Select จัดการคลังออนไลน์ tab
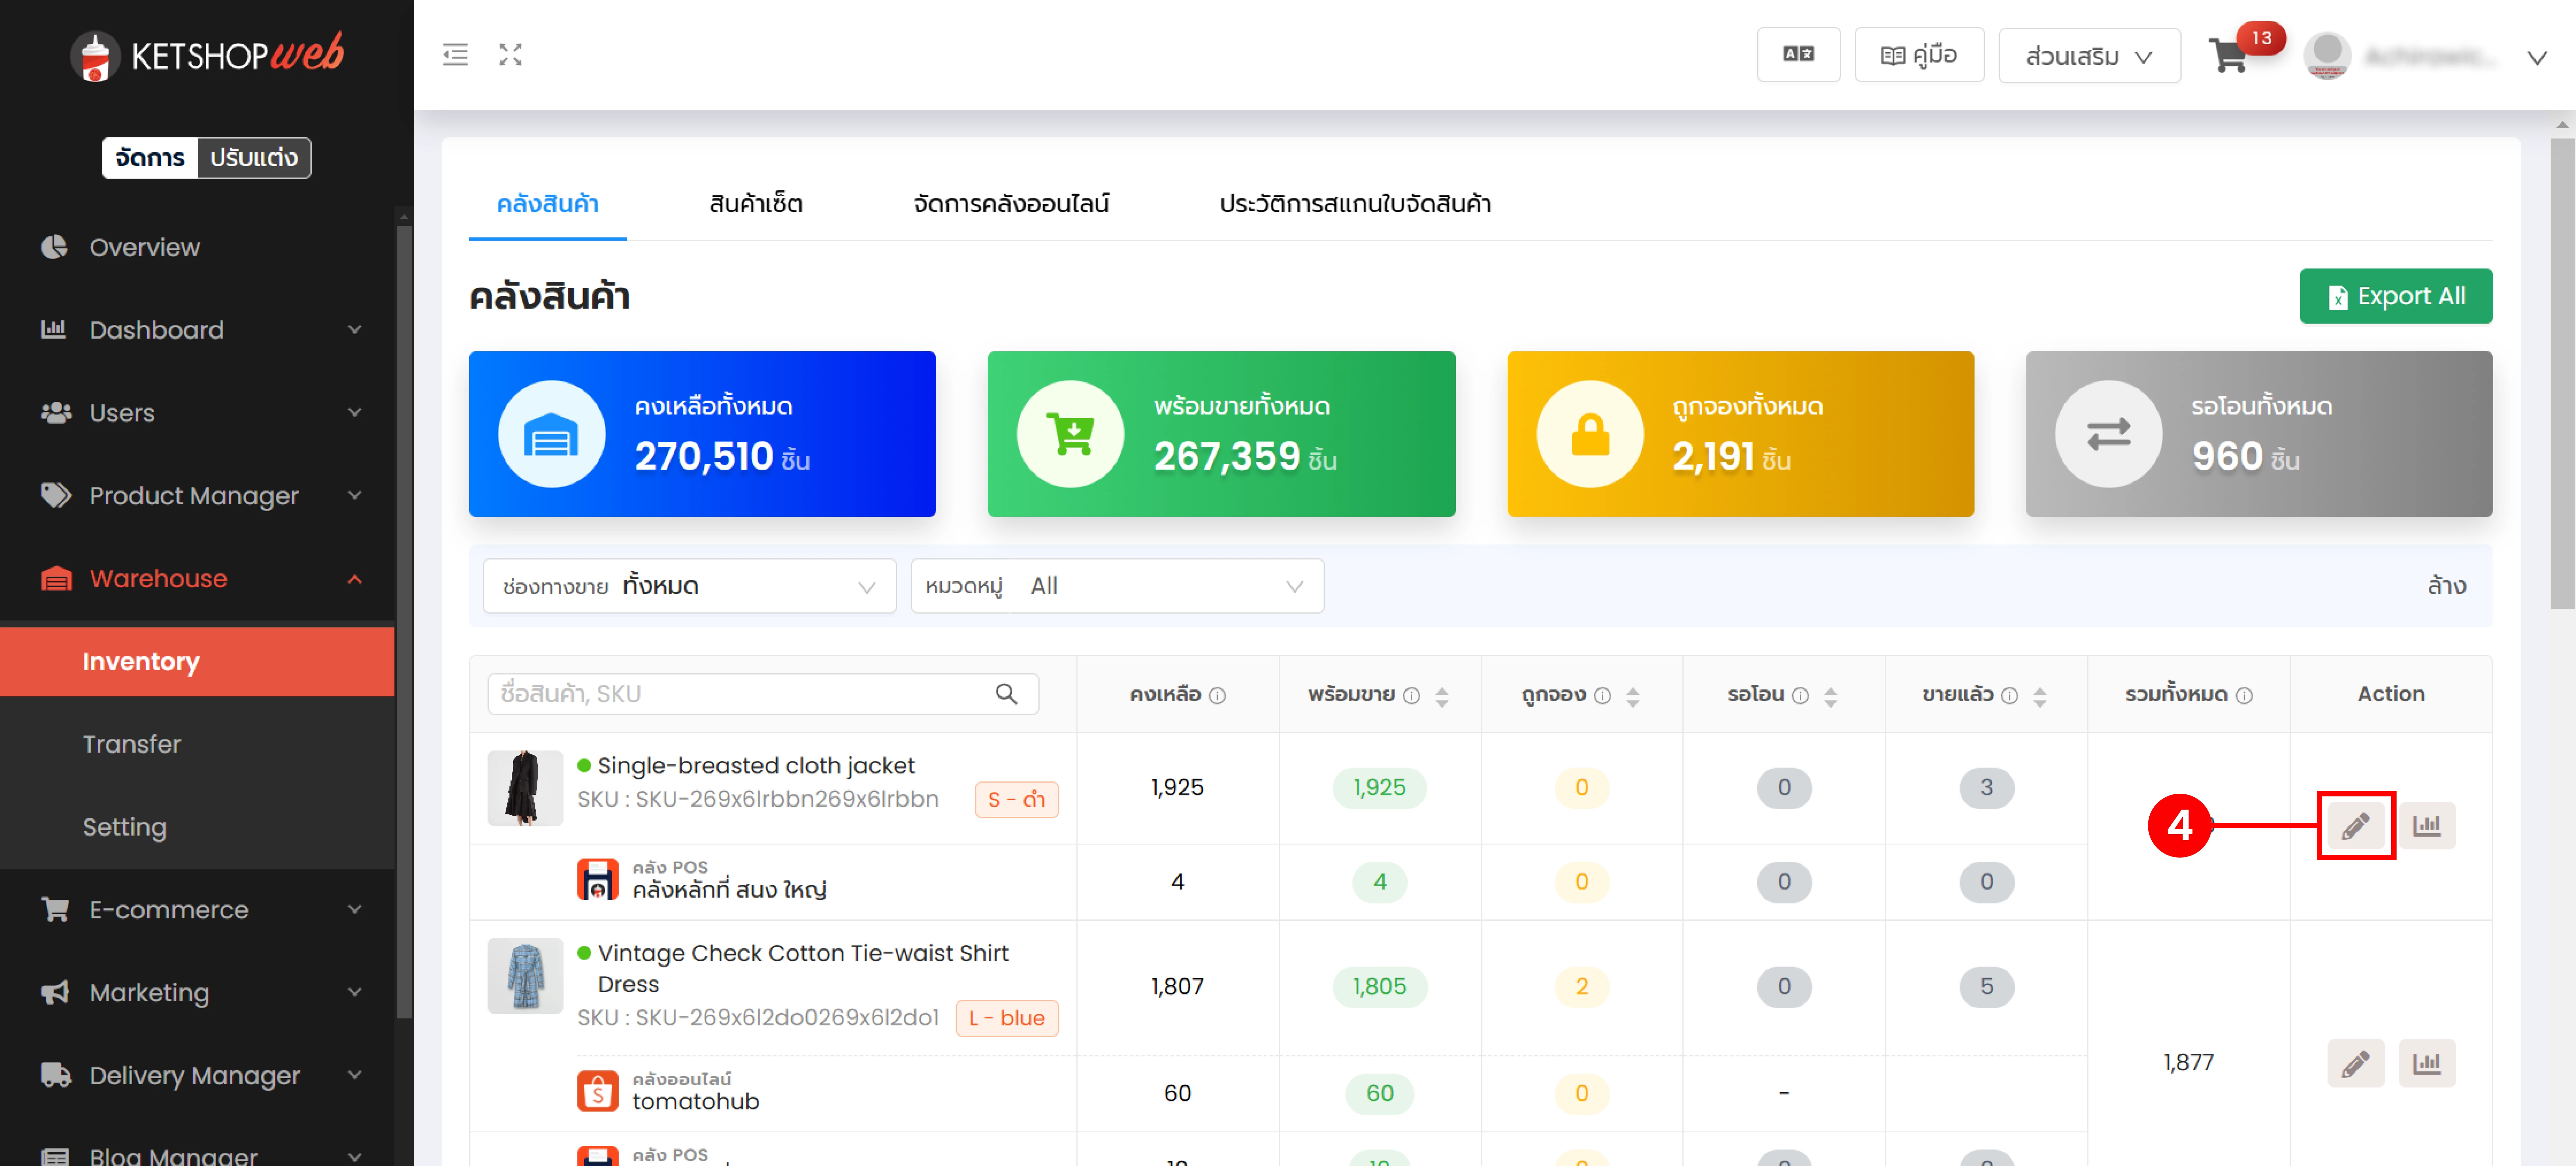This screenshot has height=1166, width=2576. pos(1011,204)
